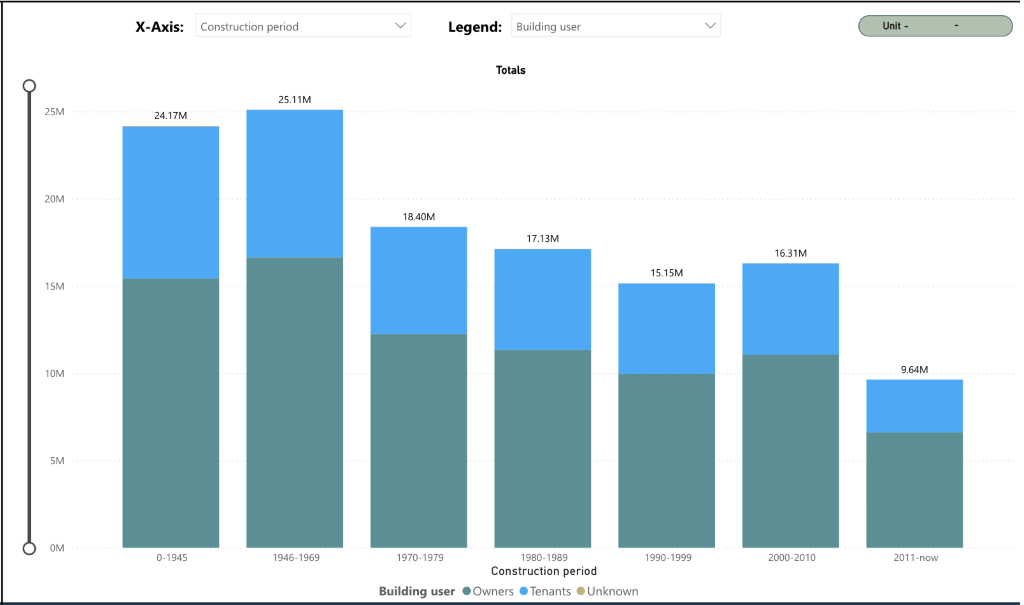Open the X-Axis Construction period dropdown
The image size is (1024, 605).
pos(290,27)
